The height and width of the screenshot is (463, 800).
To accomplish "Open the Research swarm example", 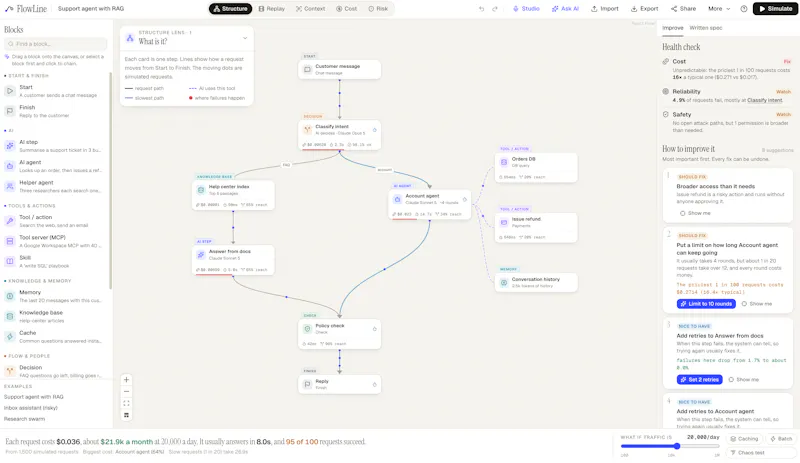I will point(24,419).
